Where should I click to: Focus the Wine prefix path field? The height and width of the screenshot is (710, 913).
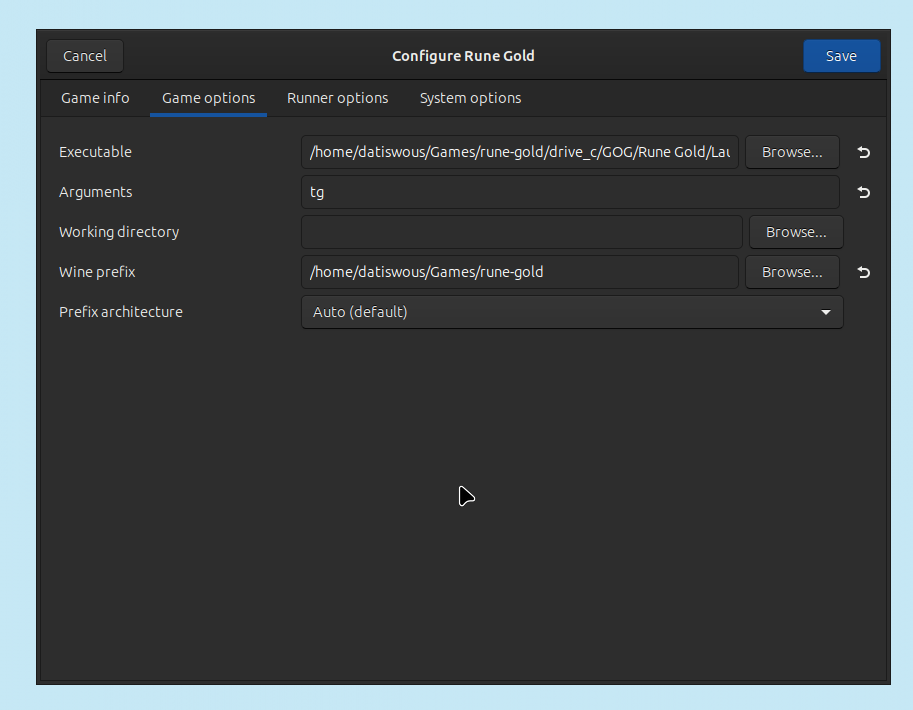click(519, 272)
